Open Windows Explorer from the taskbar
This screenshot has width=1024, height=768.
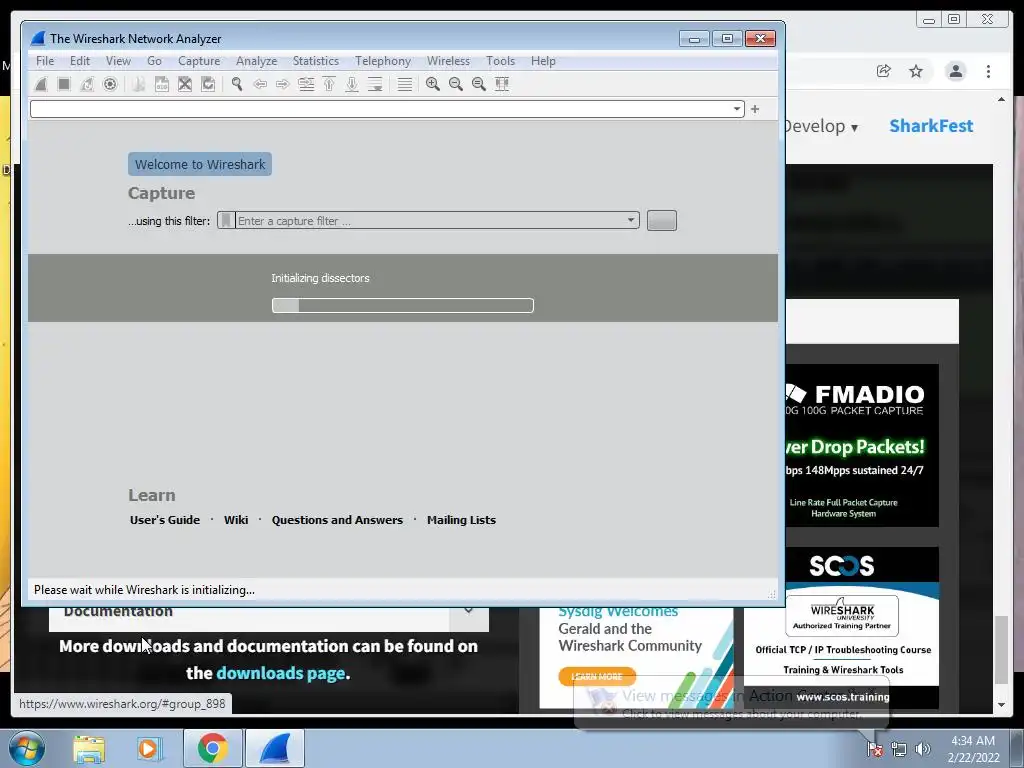[x=89, y=749]
